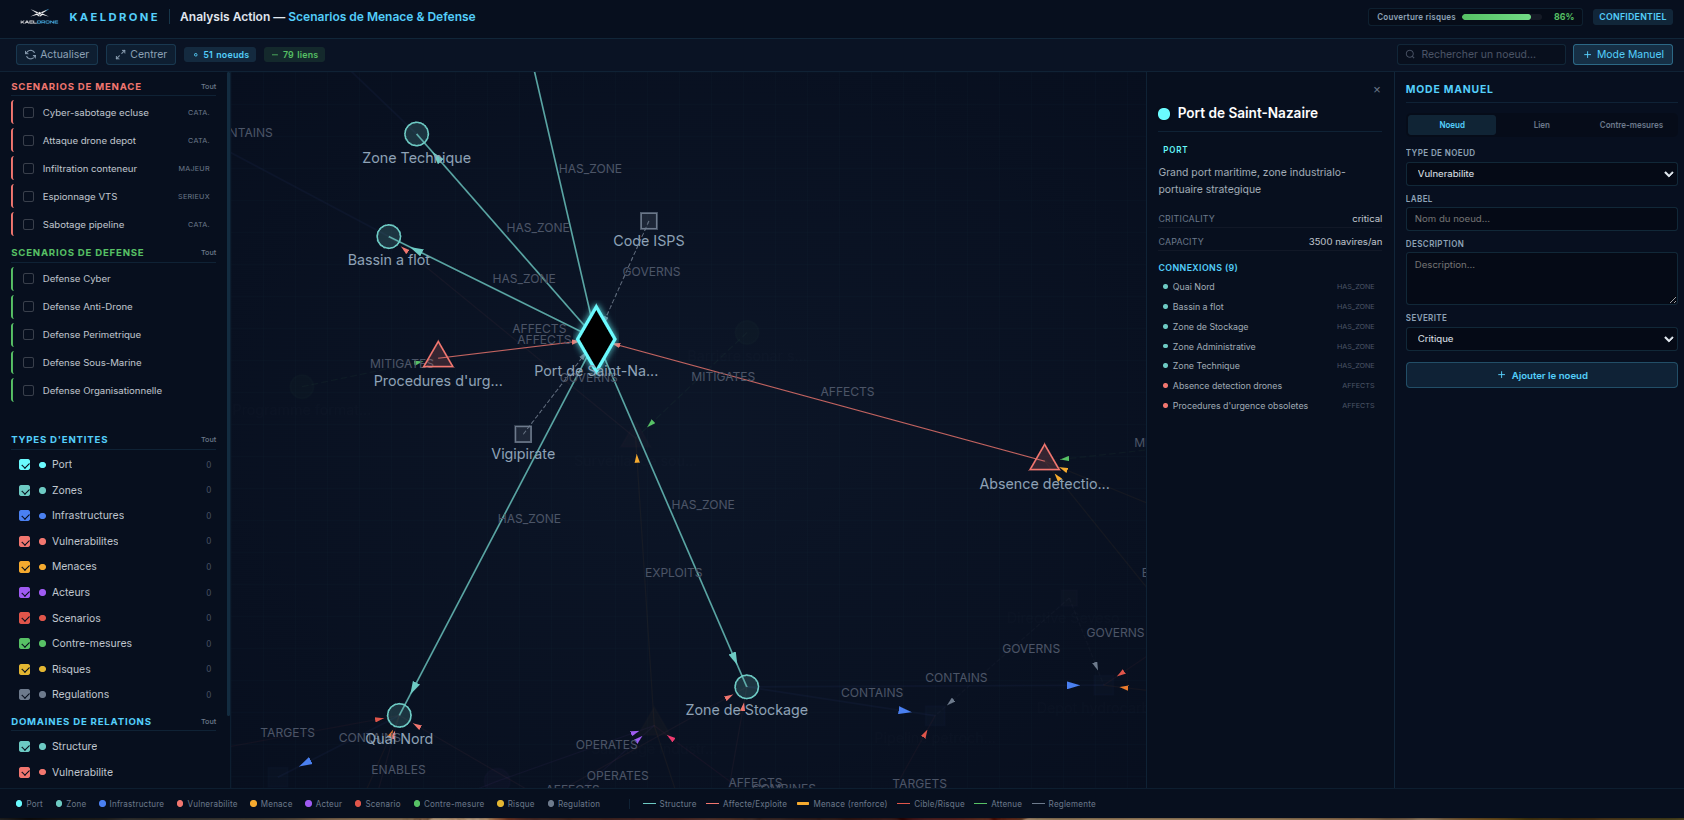Check Defense Organisationnelle scenario
The image size is (1684, 820).
click(x=29, y=391)
